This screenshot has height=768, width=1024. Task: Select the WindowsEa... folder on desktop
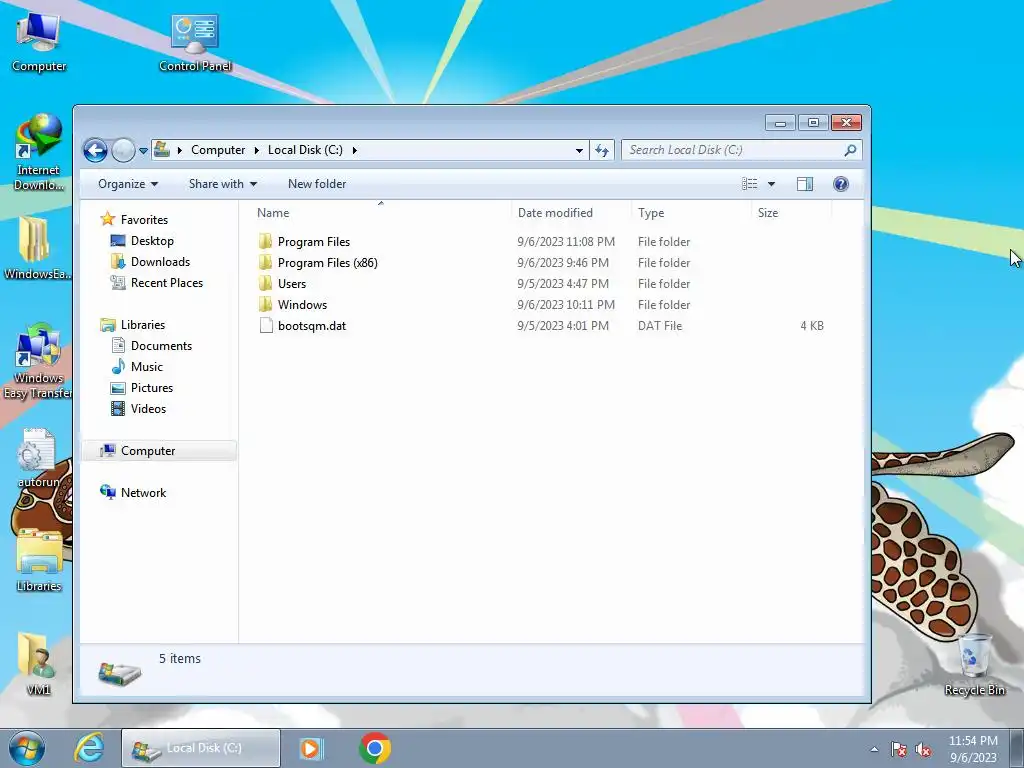click(x=36, y=248)
